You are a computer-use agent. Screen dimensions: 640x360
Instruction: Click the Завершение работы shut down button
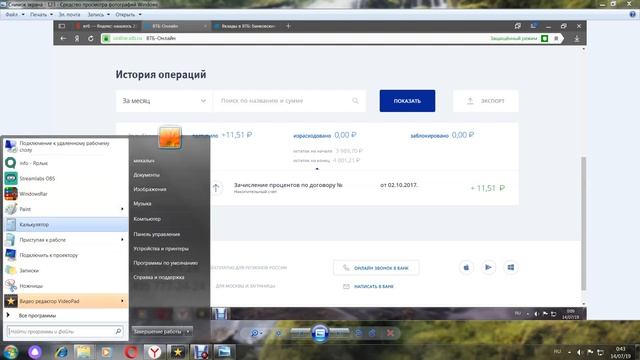click(x=158, y=331)
